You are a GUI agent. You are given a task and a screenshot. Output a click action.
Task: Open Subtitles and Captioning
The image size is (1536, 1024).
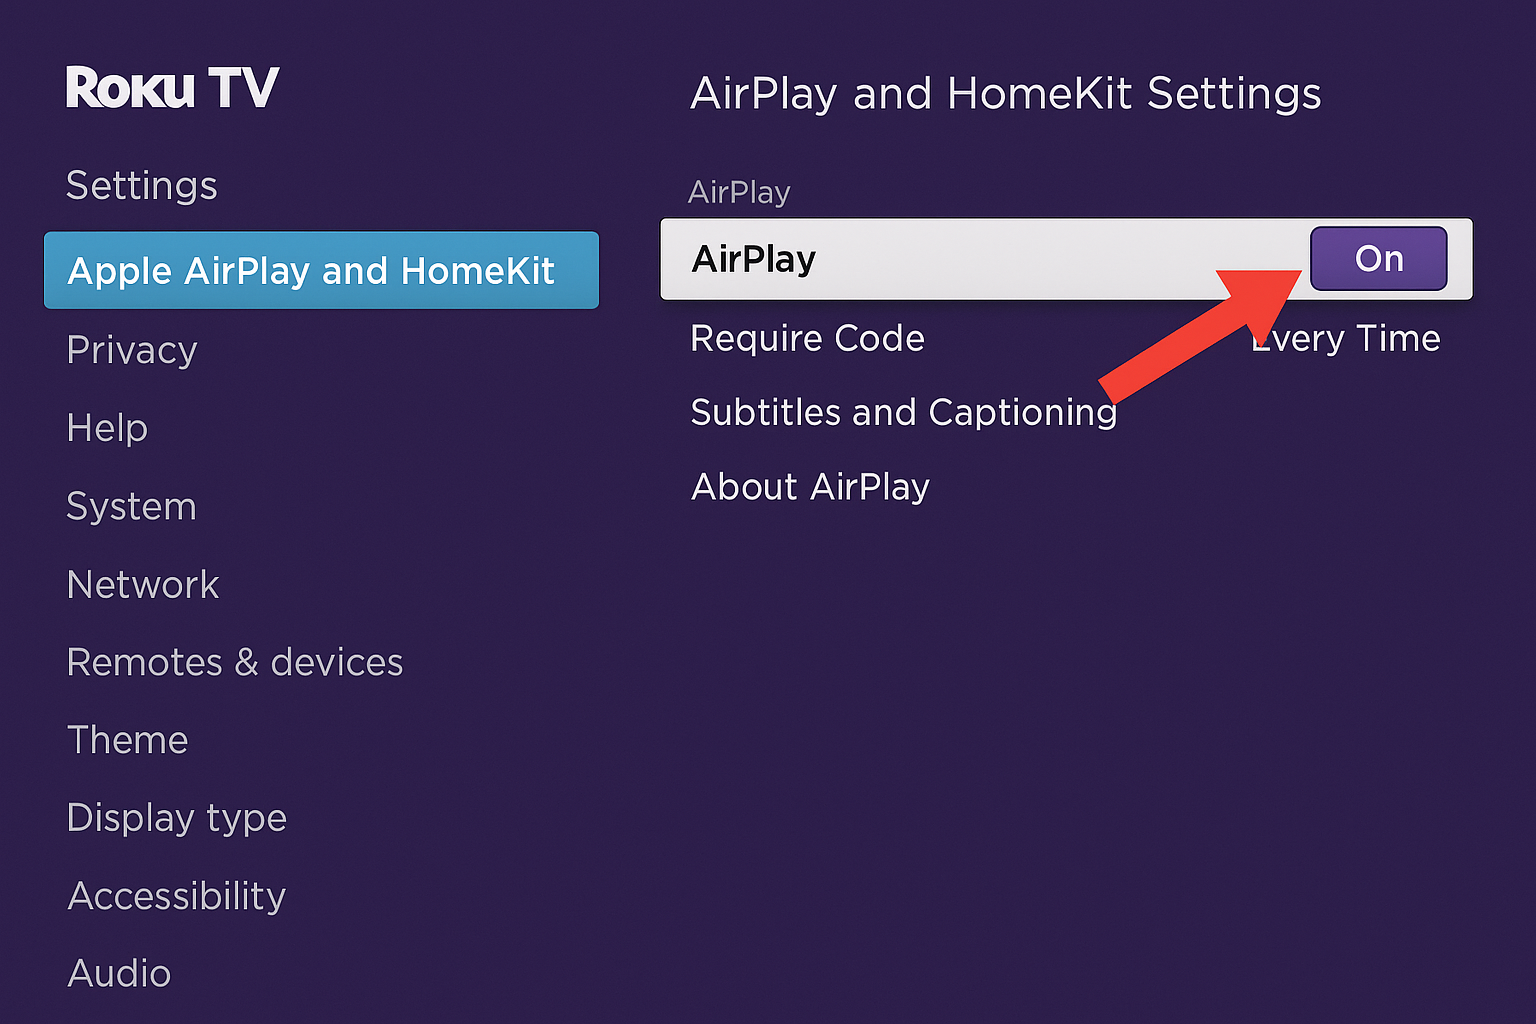click(903, 412)
